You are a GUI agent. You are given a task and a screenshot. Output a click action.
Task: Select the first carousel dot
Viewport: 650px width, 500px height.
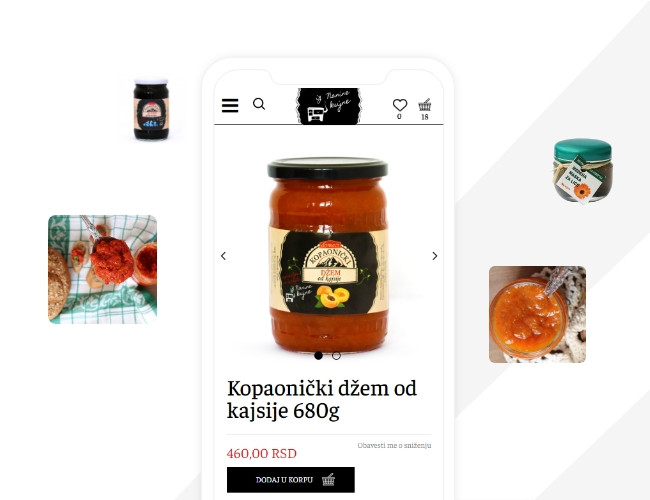pyautogui.click(x=318, y=355)
